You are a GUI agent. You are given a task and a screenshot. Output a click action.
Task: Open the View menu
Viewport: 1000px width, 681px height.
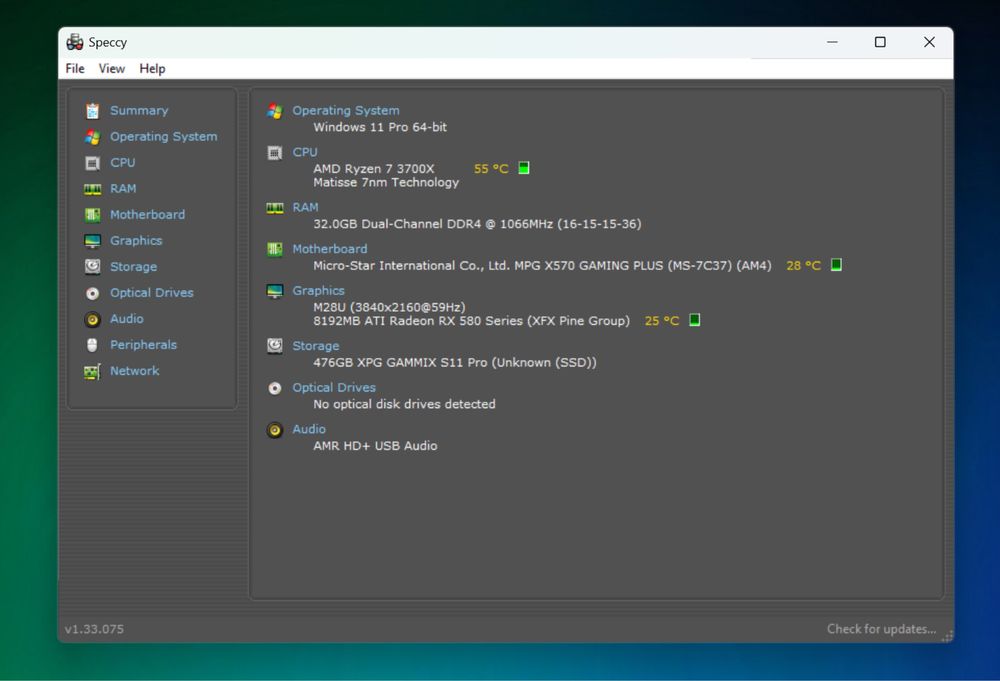click(x=112, y=68)
